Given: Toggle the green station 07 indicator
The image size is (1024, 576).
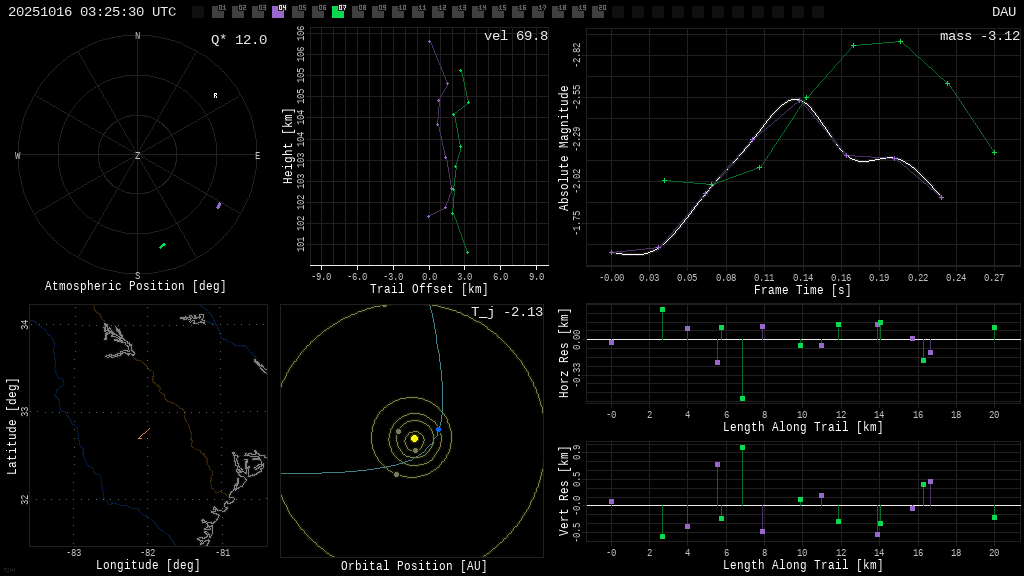Looking at the screenshot, I should [x=338, y=12].
